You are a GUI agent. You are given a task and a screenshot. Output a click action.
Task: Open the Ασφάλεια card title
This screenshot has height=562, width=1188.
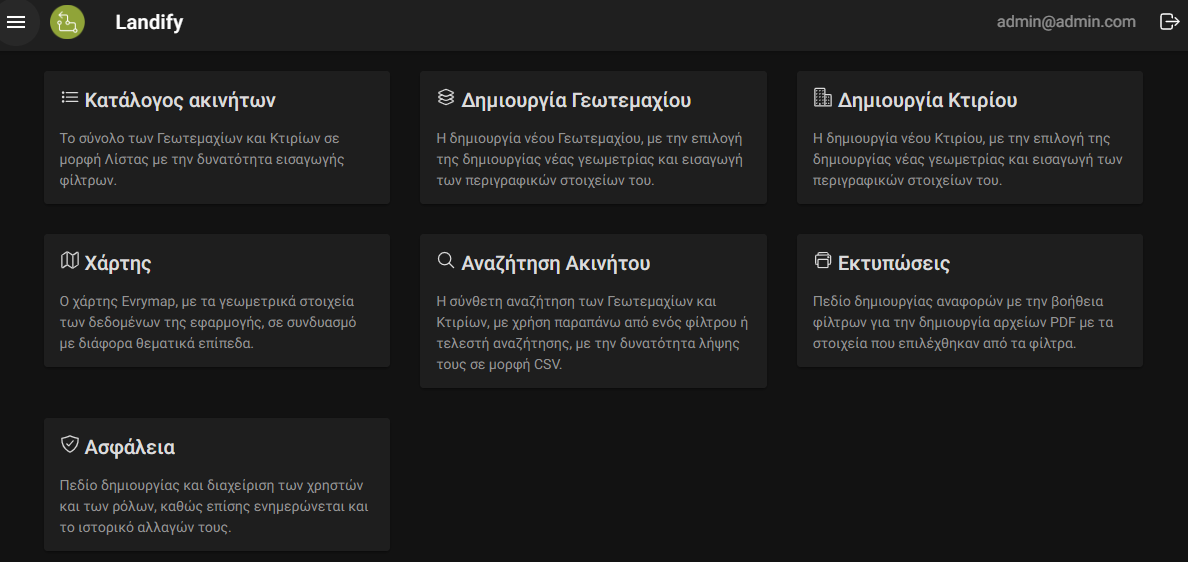coord(130,448)
